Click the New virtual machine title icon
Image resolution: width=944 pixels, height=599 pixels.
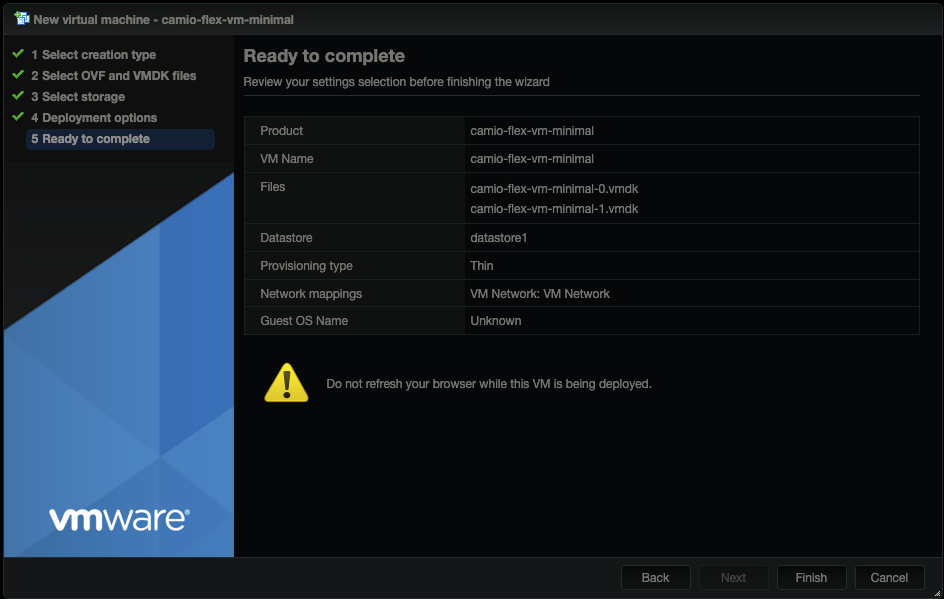point(21,19)
